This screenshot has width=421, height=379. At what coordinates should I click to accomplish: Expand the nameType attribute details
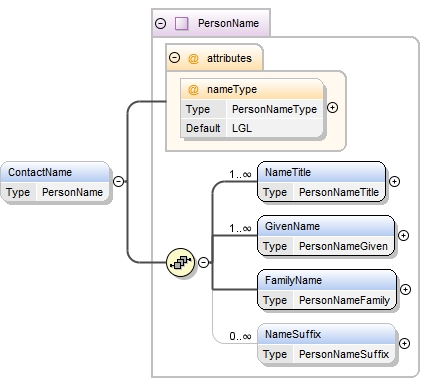click(332, 108)
